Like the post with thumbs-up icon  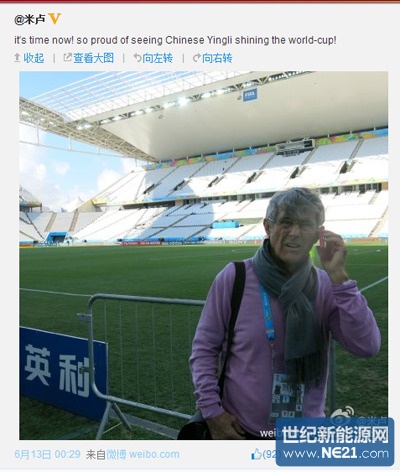(x=256, y=454)
